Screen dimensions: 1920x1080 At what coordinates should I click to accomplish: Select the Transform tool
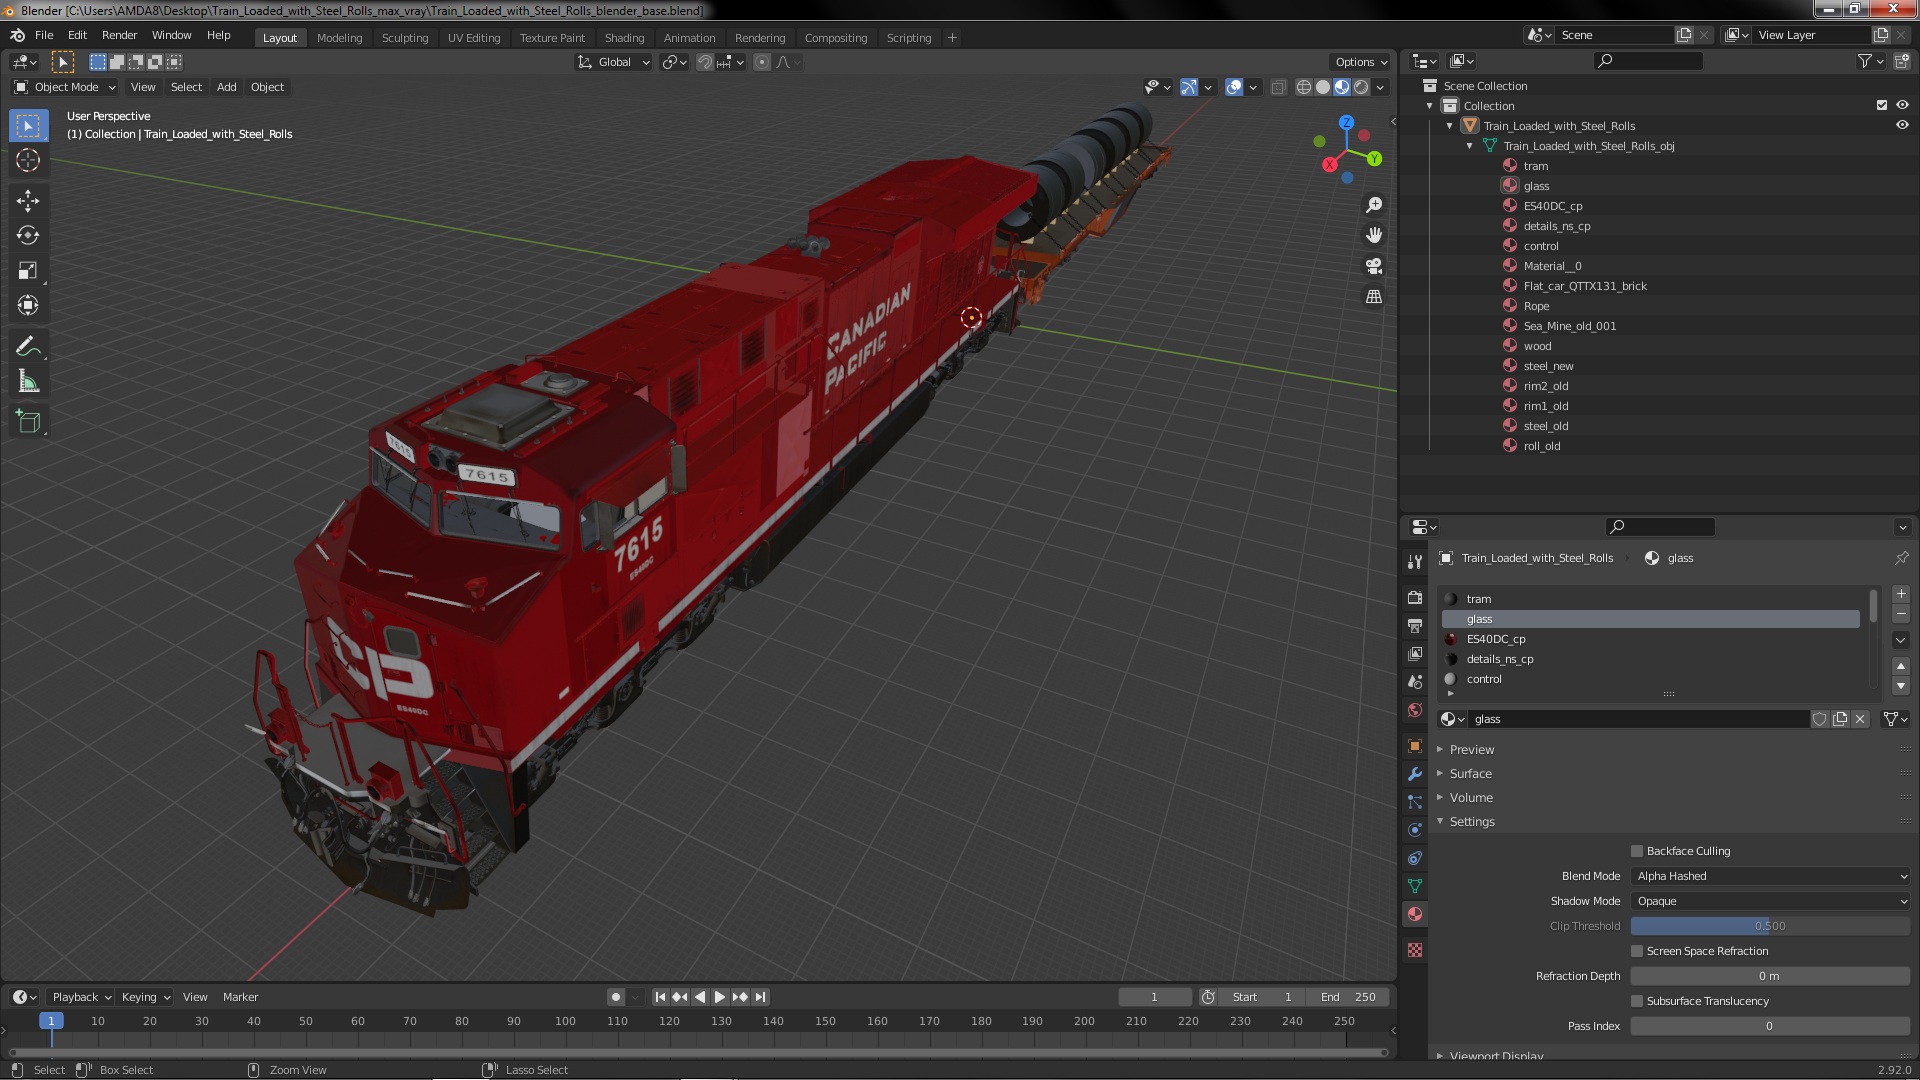[x=28, y=306]
